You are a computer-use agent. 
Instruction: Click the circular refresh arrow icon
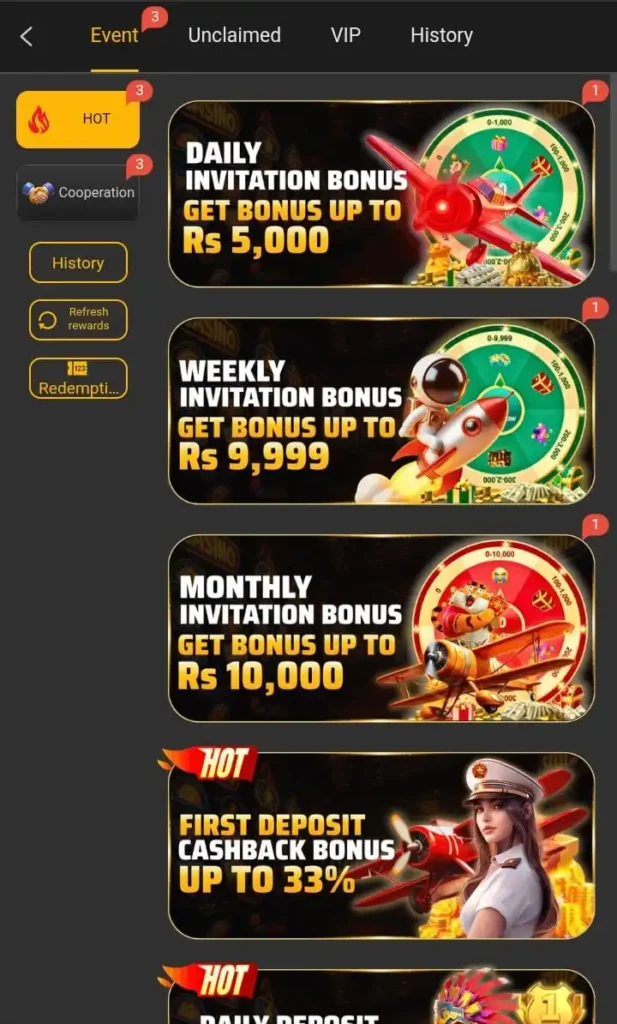click(x=47, y=320)
